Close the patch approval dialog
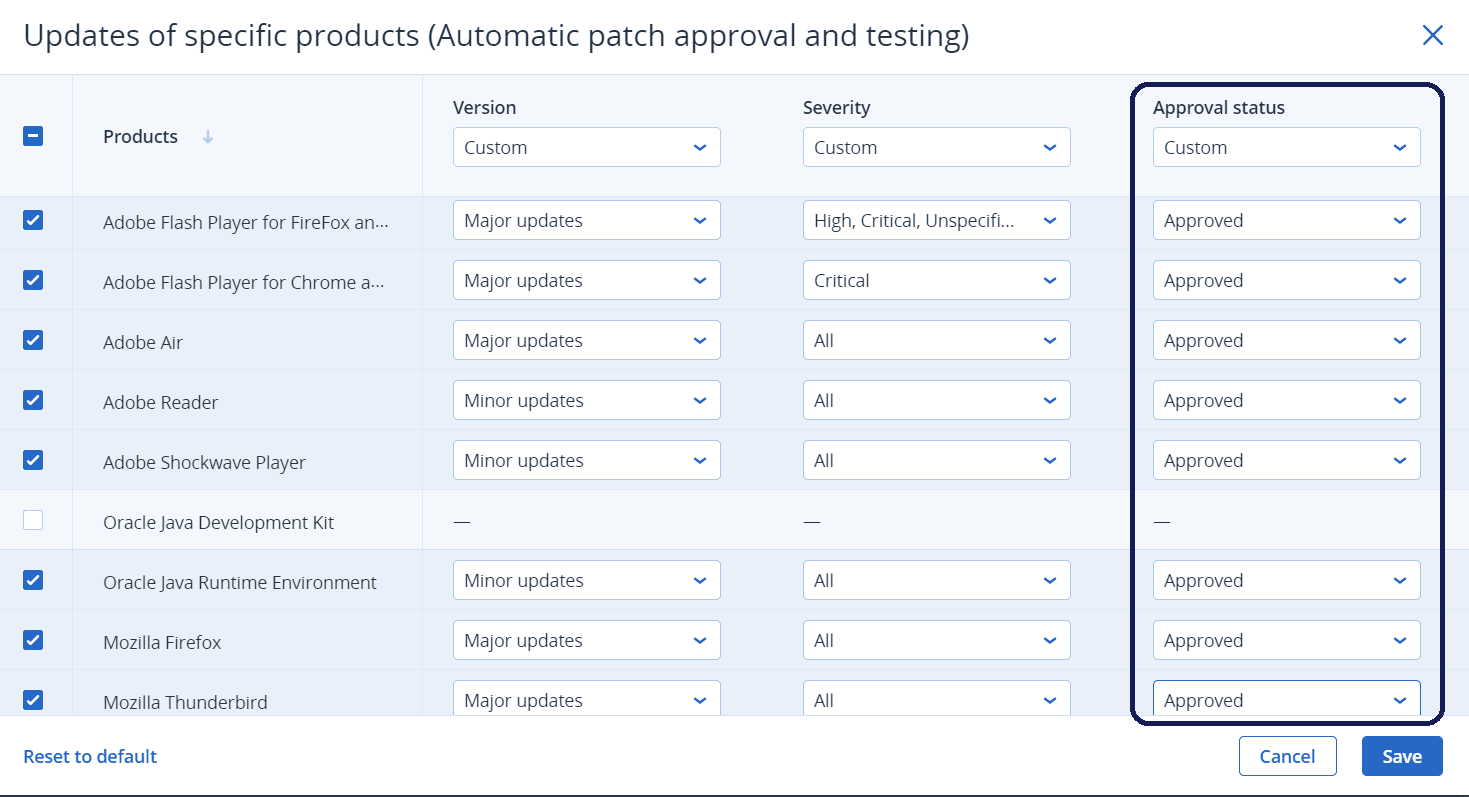 (x=1432, y=35)
